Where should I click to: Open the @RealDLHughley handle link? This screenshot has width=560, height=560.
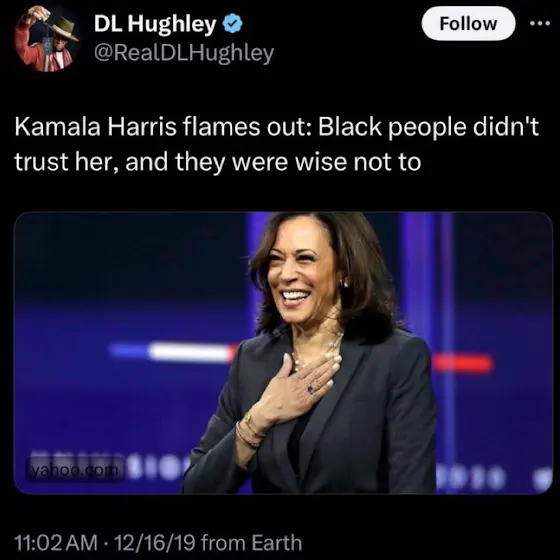click(x=184, y=53)
